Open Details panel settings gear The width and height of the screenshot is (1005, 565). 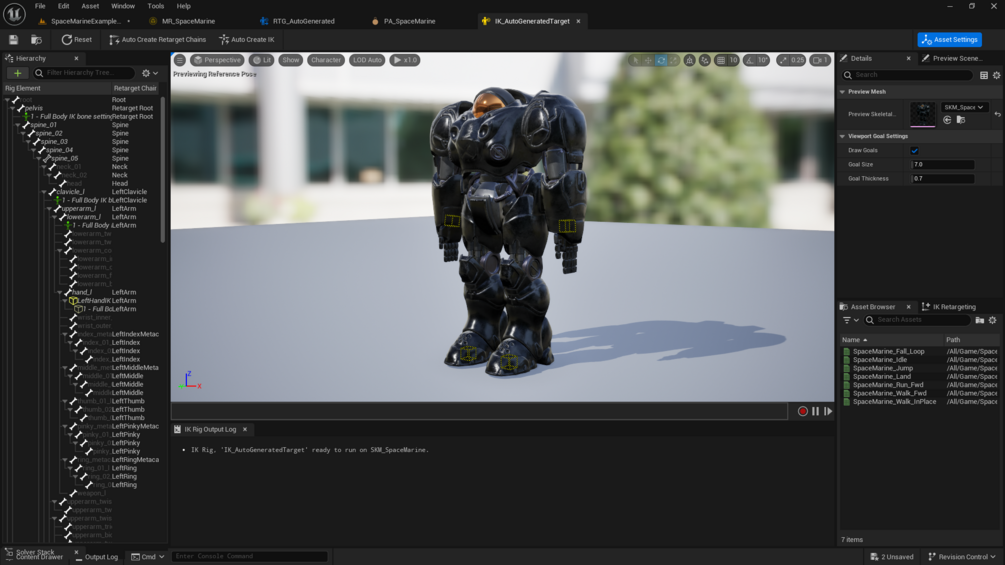click(997, 75)
